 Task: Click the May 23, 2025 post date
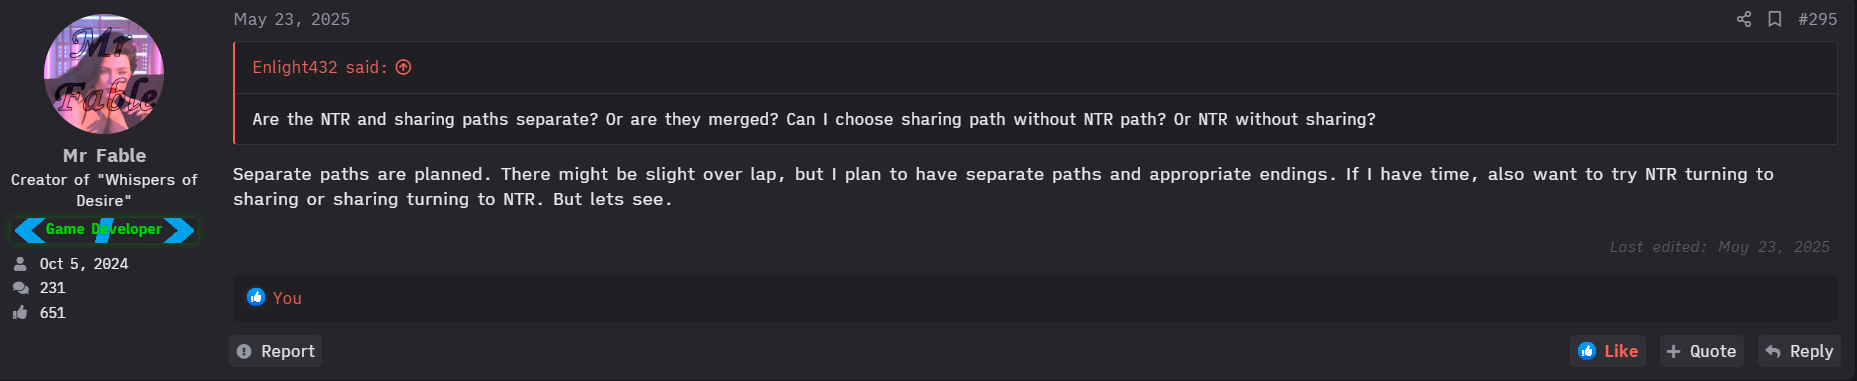point(292,19)
